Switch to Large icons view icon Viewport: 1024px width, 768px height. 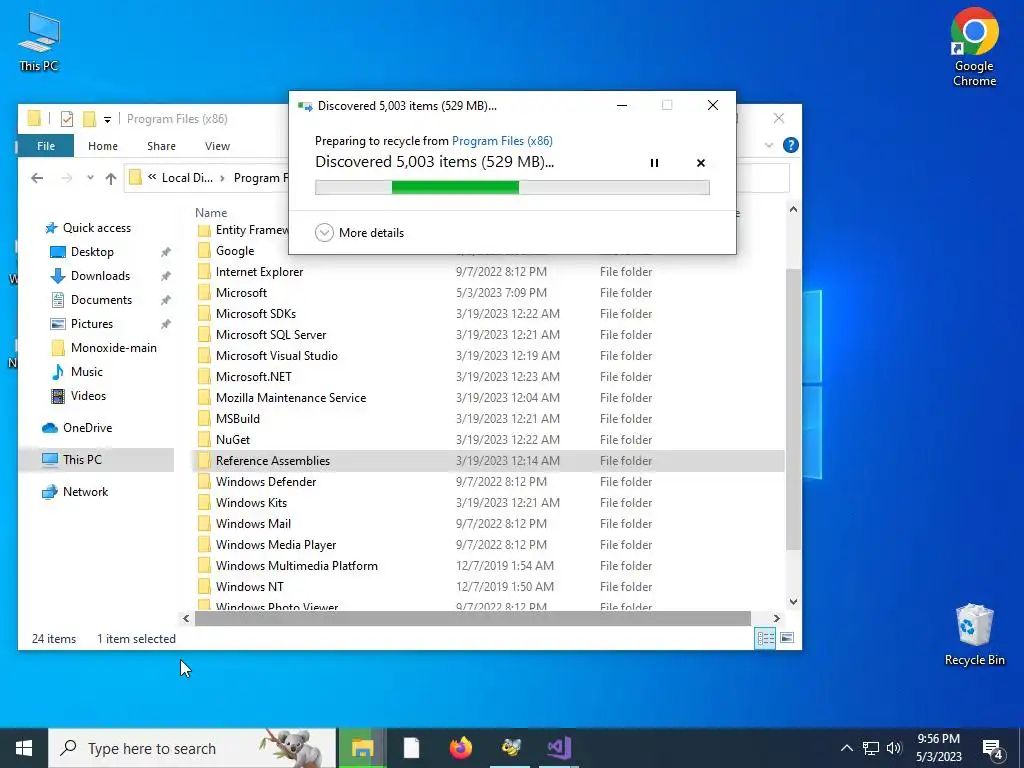click(x=787, y=638)
